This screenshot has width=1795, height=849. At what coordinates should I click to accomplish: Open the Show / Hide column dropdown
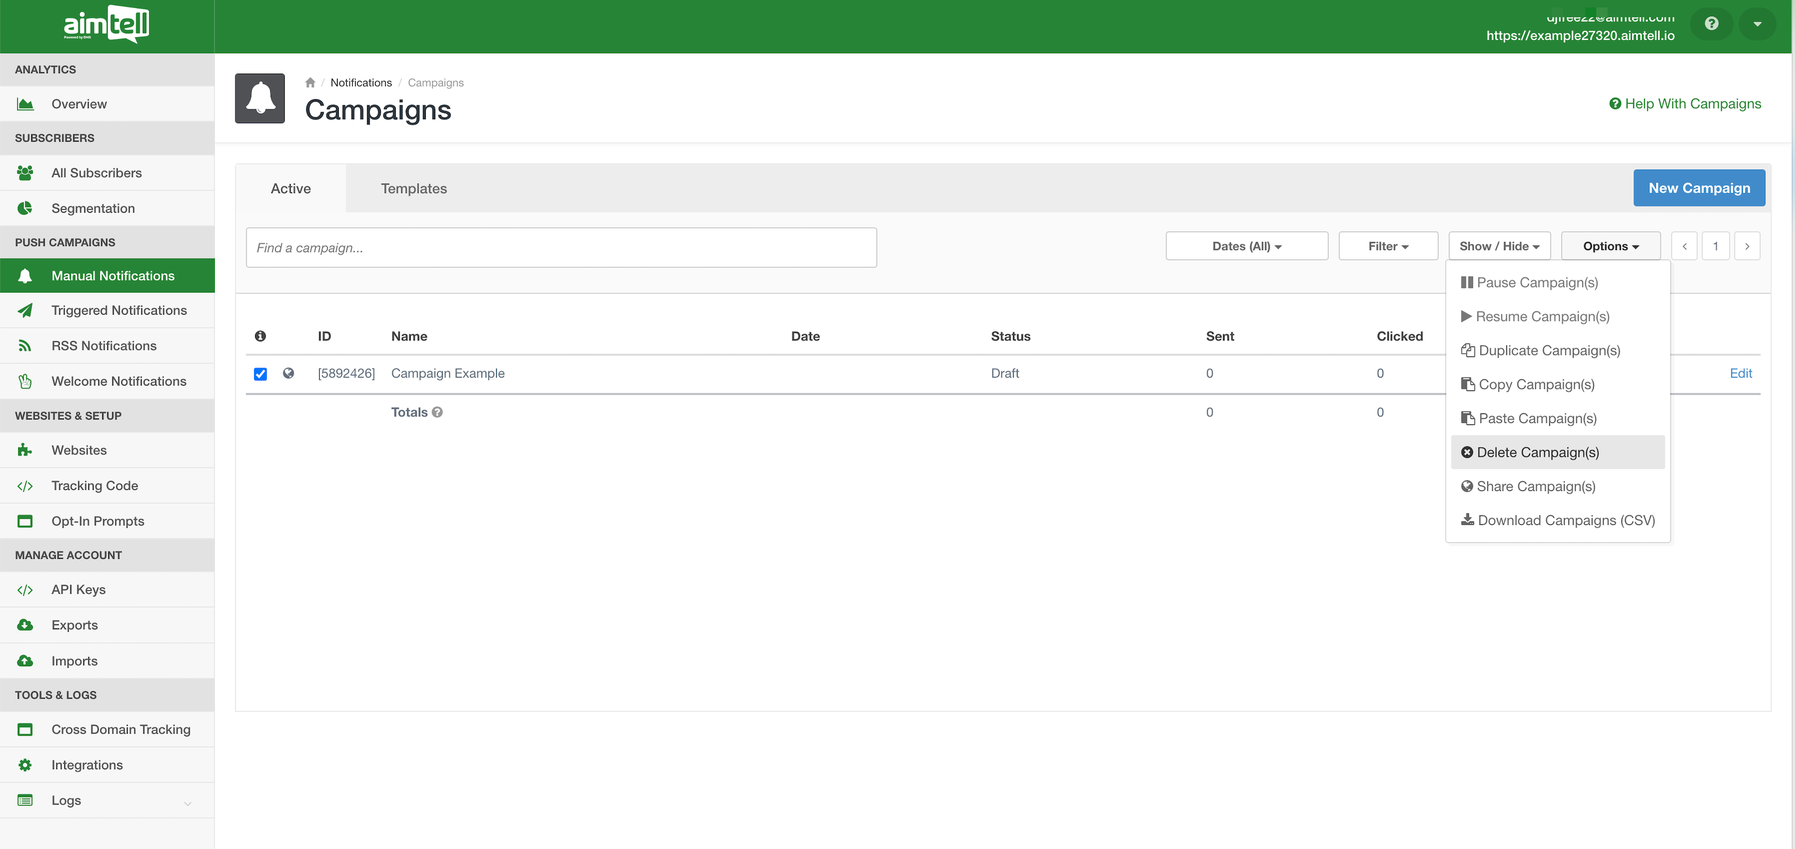click(x=1498, y=247)
